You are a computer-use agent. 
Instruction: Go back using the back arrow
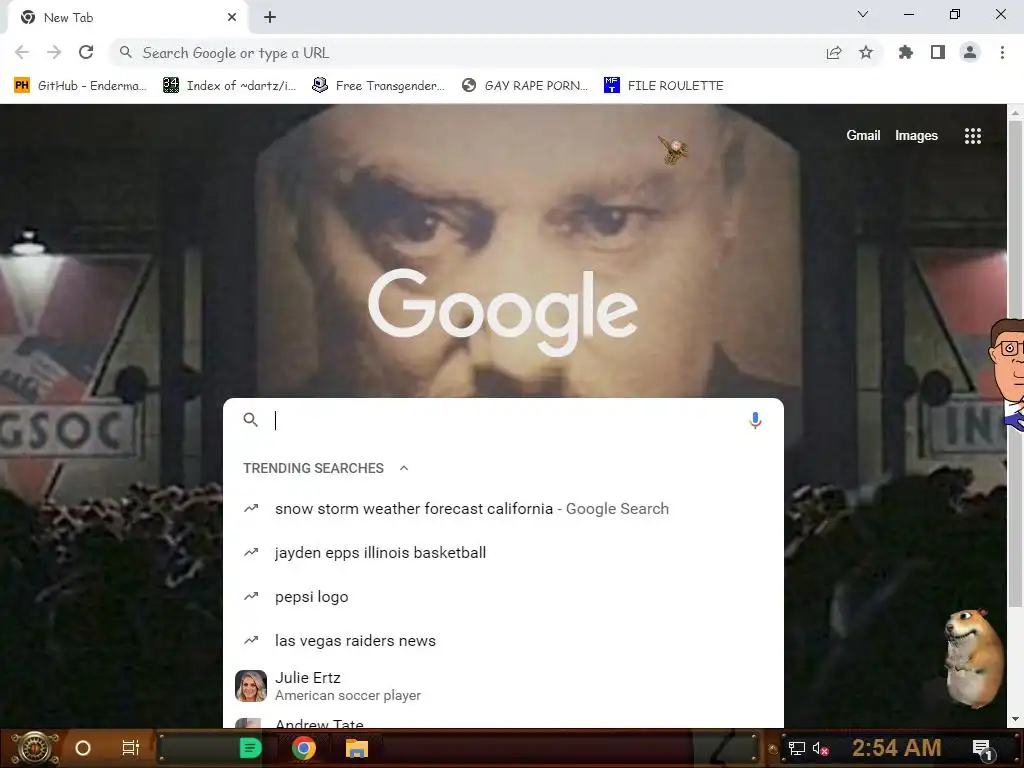22,52
